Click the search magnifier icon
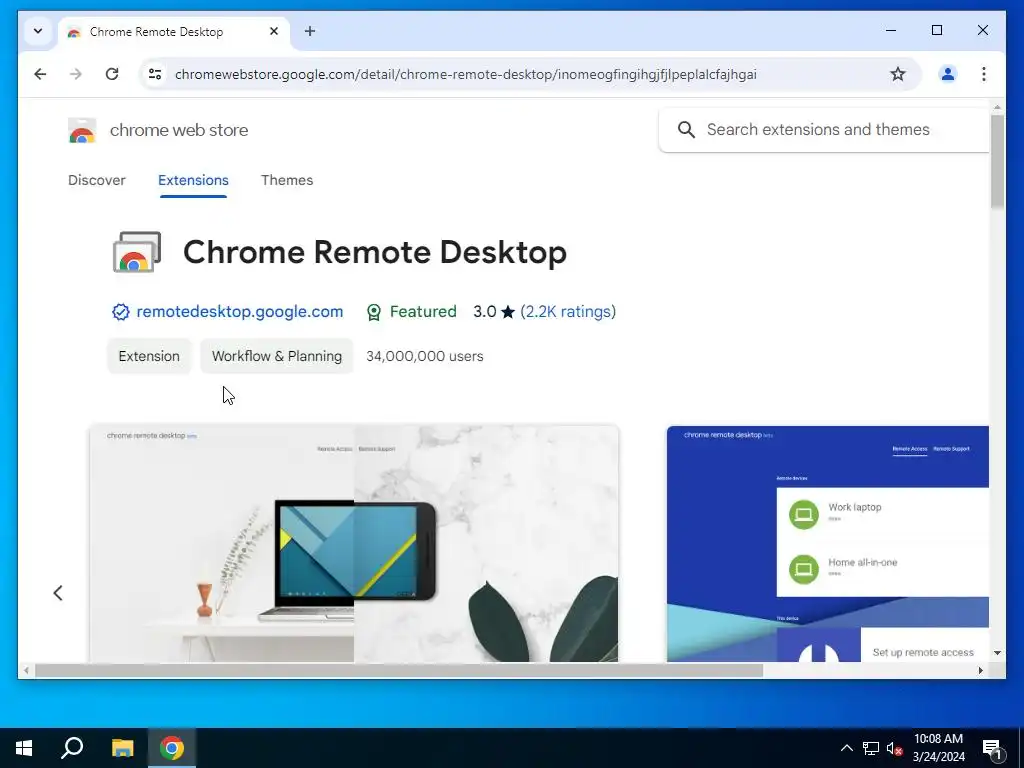 (x=686, y=130)
